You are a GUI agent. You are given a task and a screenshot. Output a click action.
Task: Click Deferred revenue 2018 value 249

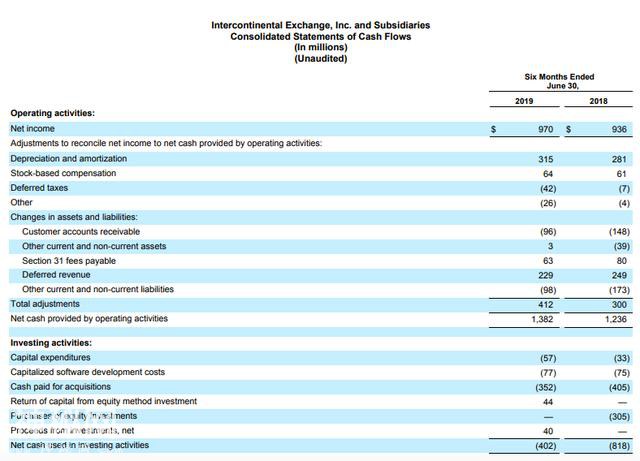click(619, 276)
